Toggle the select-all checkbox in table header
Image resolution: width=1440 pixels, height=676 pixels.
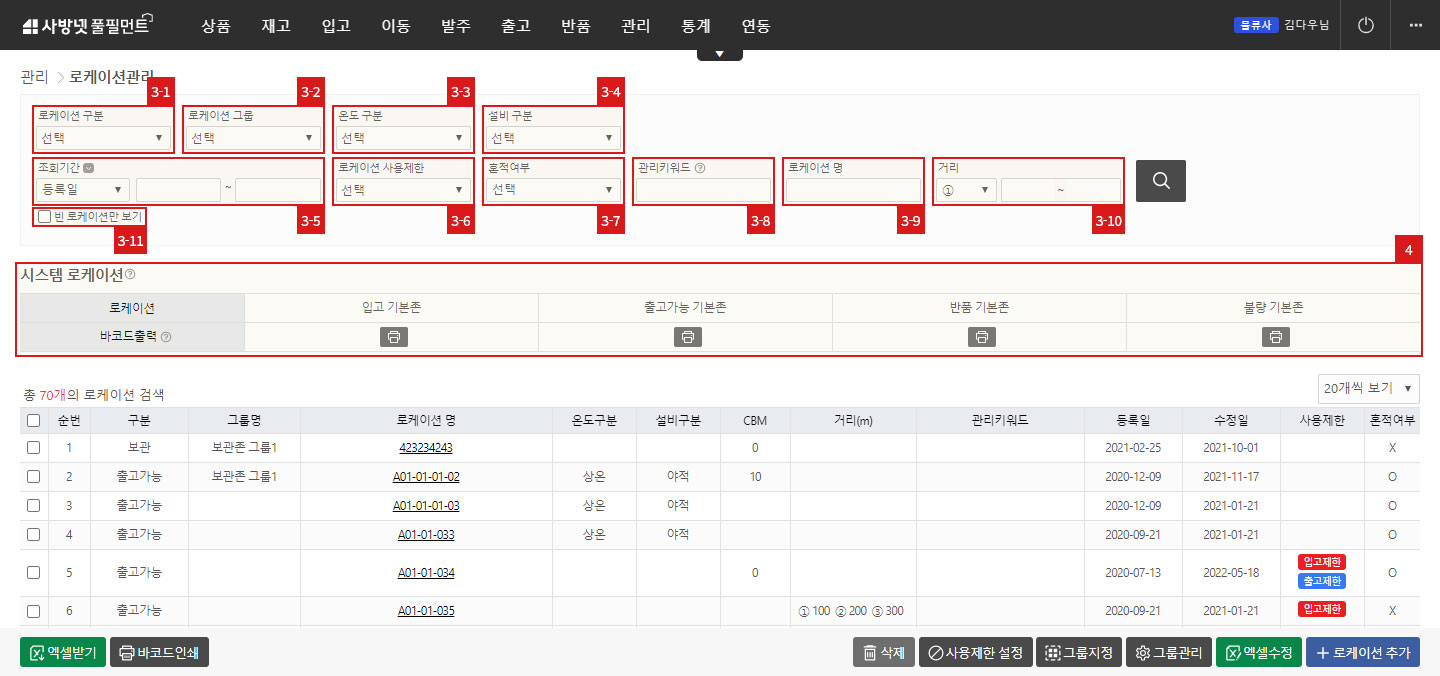[x=33, y=421]
